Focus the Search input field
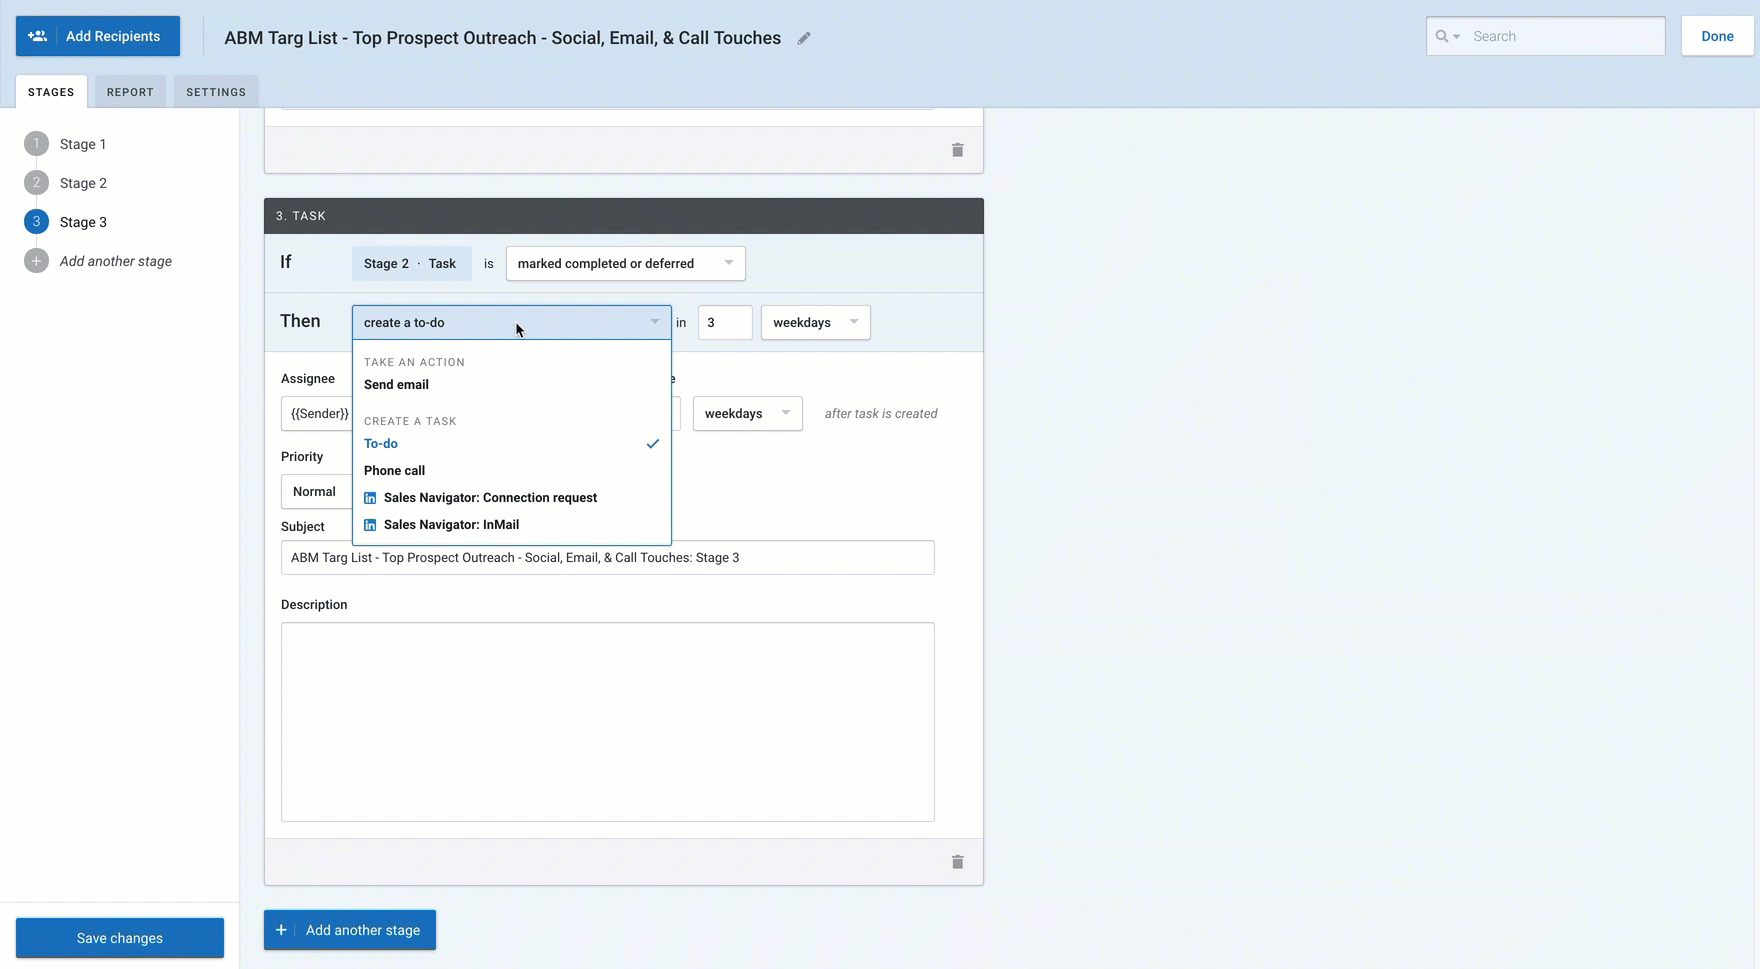The height and width of the screenshot is (969, 1760). click(x=1564, y=36)
